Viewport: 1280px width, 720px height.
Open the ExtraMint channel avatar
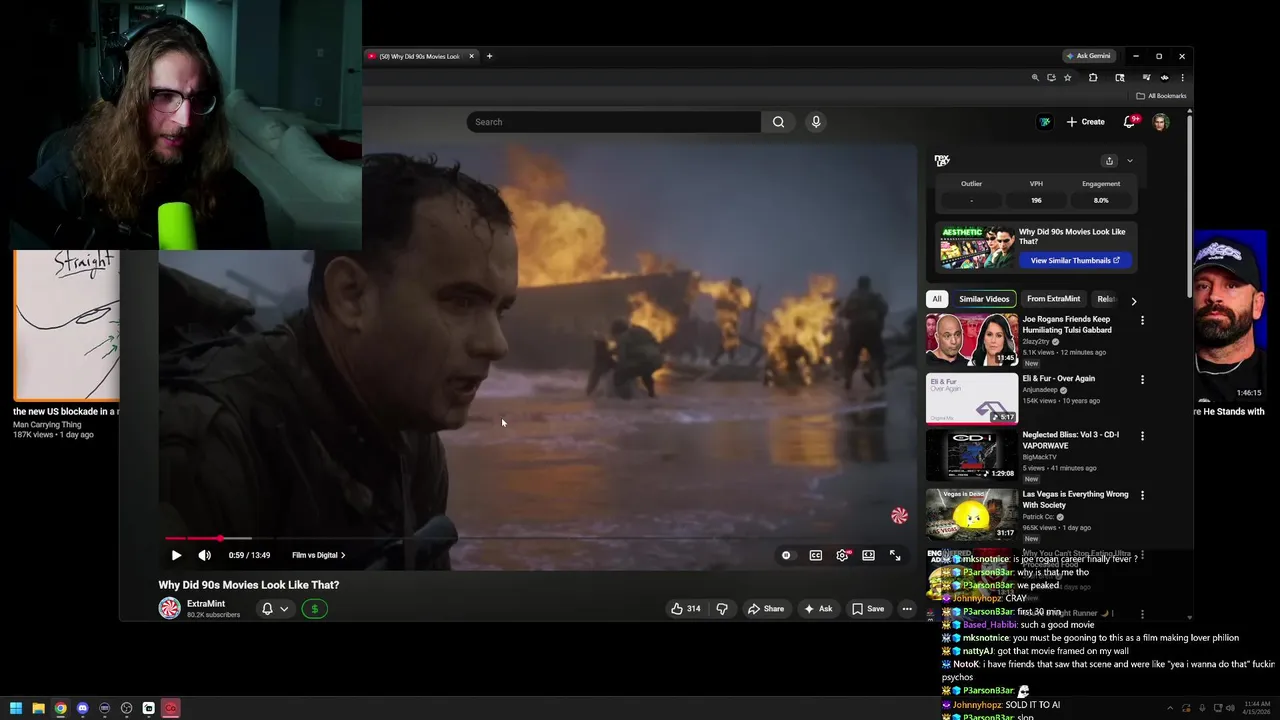(x=170, y=608)
